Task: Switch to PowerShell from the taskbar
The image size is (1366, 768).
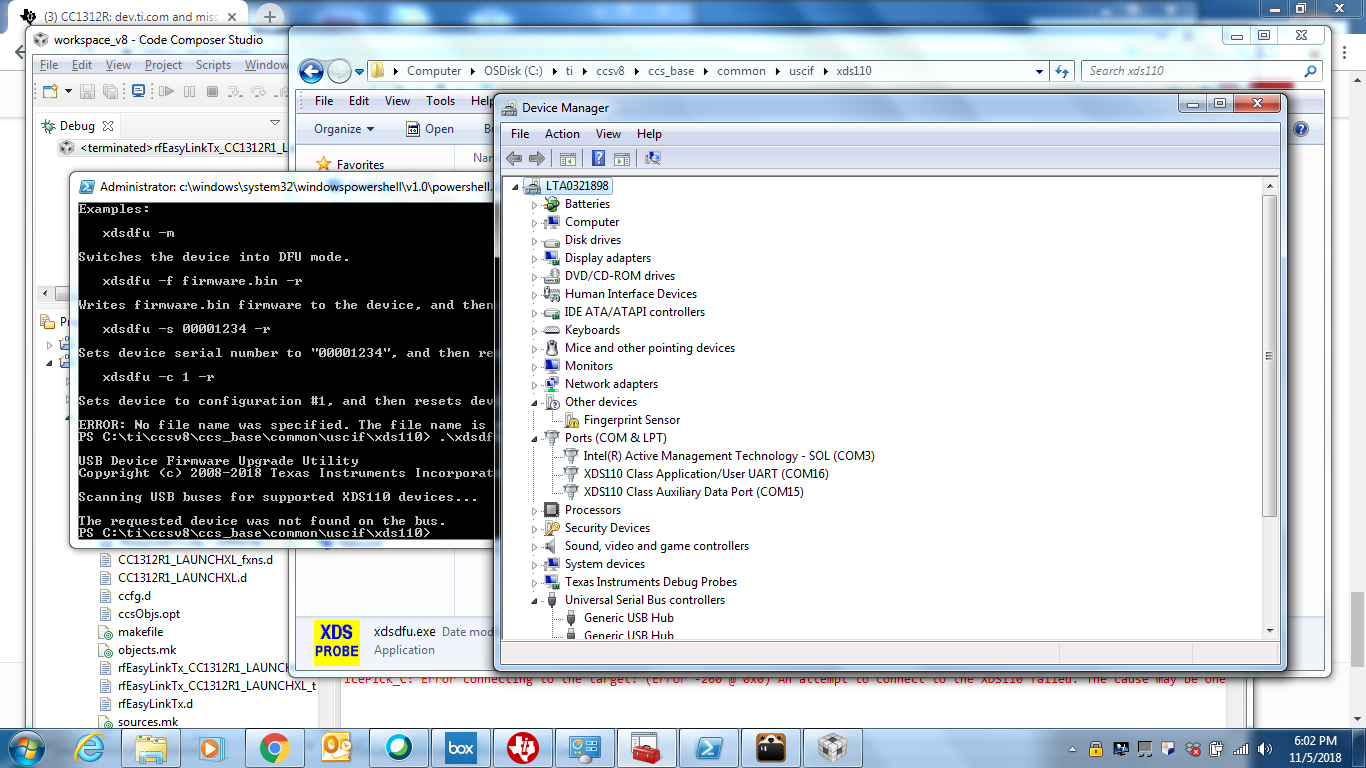Action: click(x=708, y=747)
